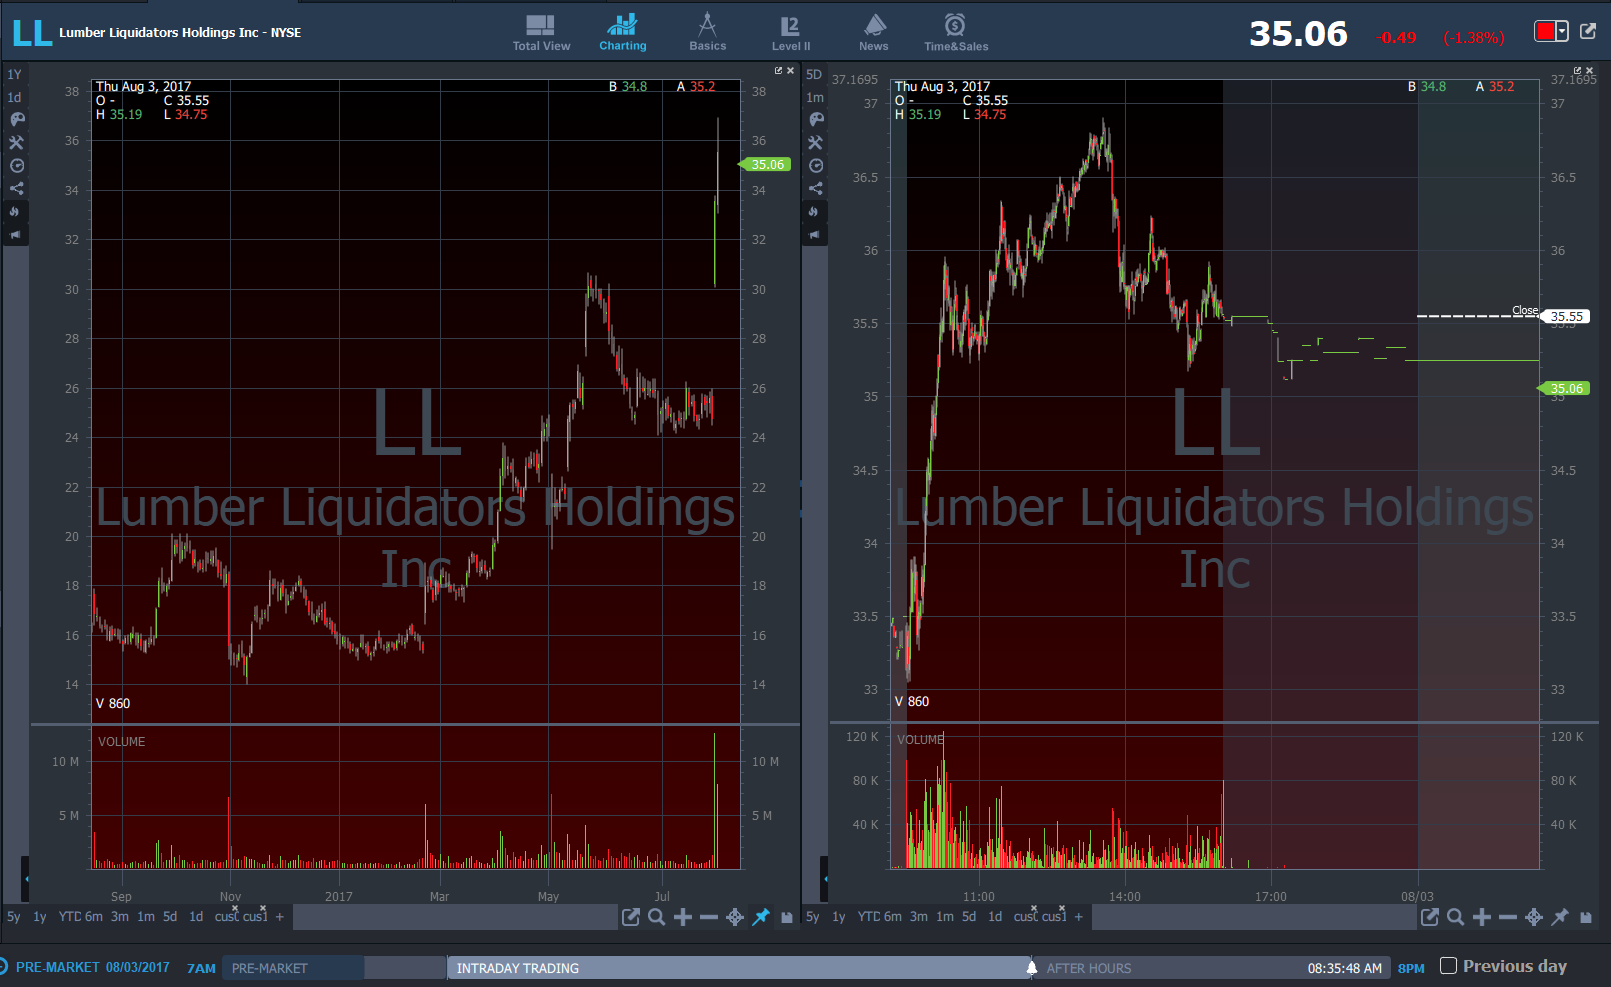Viewport: 1611px width, 987px height.
Task: Select 1d interval label on left chart
Action: click(14, 97)
